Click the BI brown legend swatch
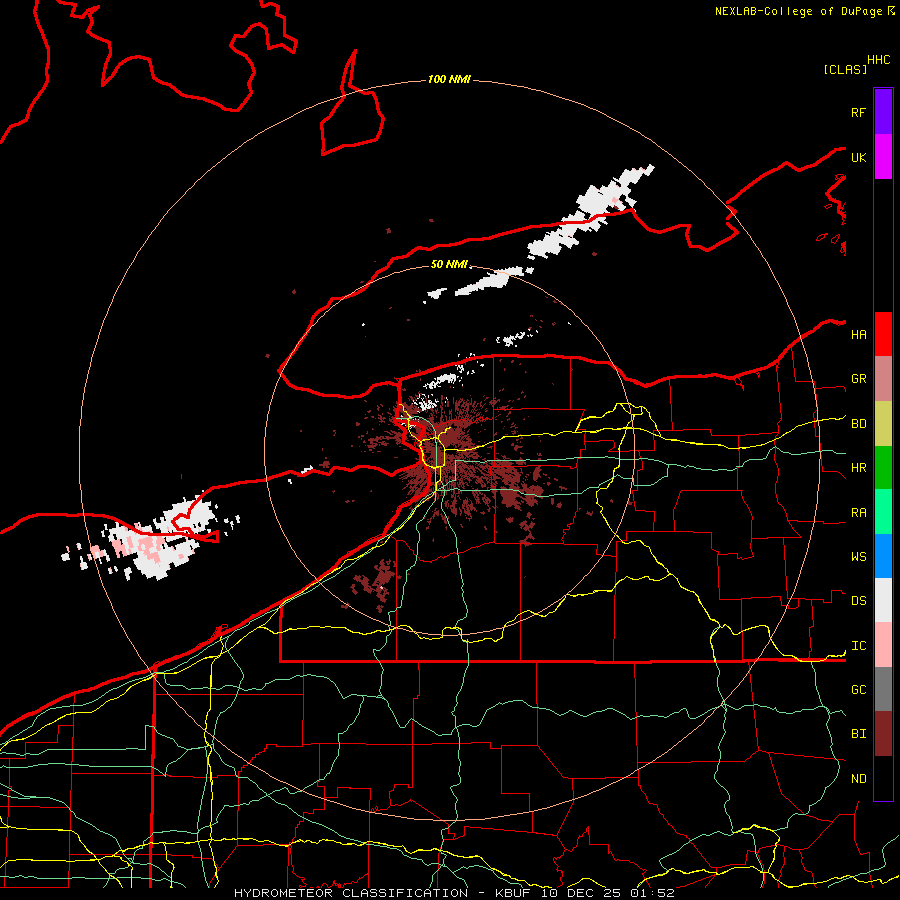 click(x=883, y=734)
